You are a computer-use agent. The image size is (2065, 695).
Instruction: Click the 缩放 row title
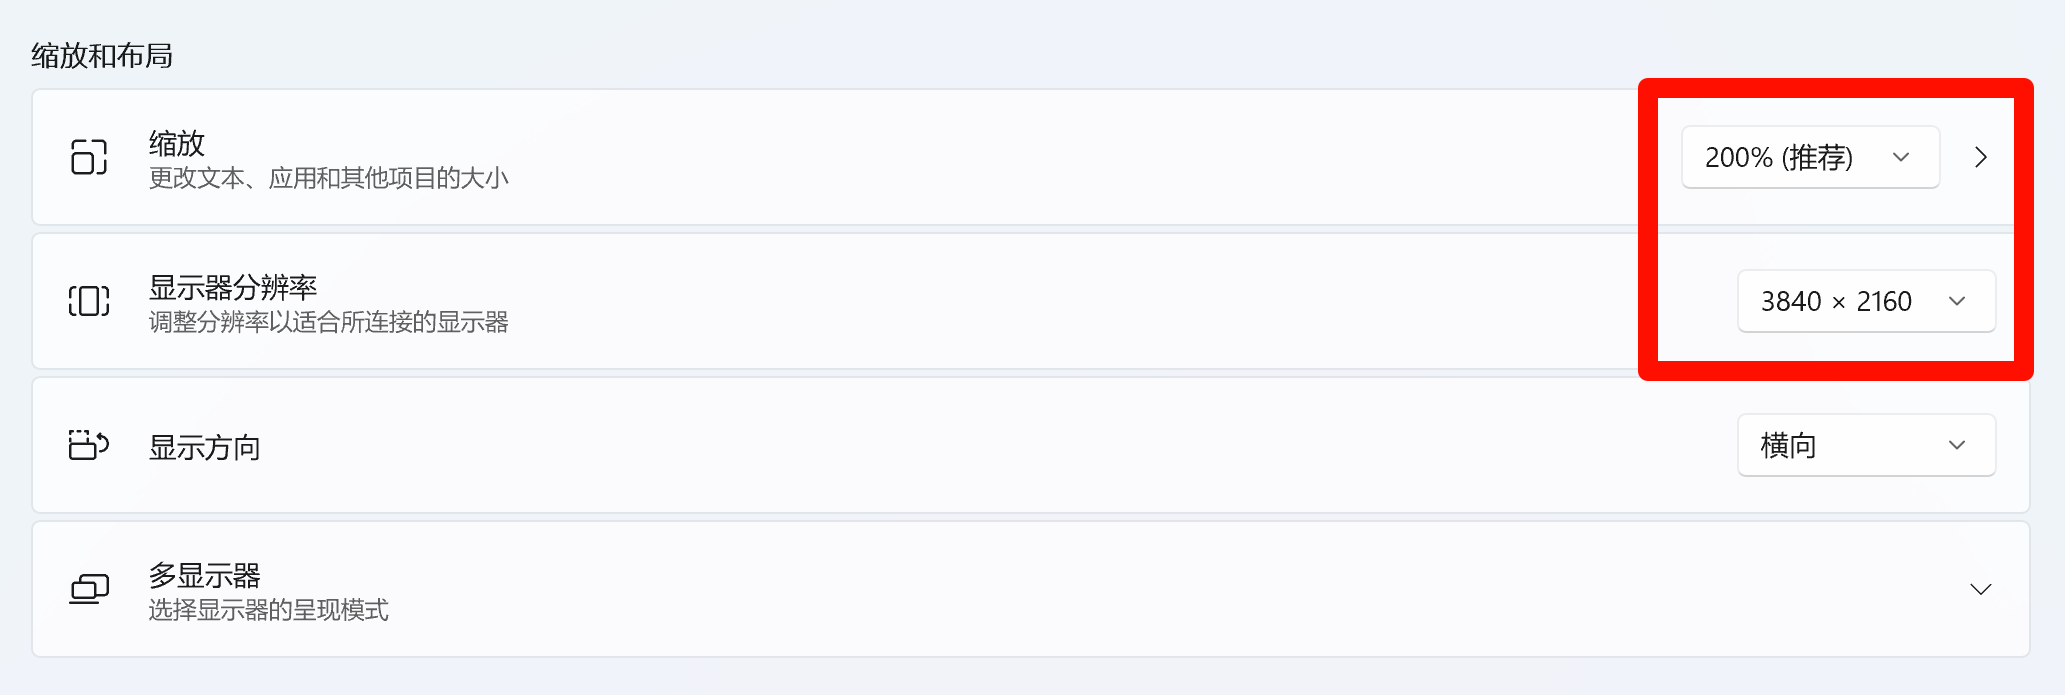tap(177, 143)
